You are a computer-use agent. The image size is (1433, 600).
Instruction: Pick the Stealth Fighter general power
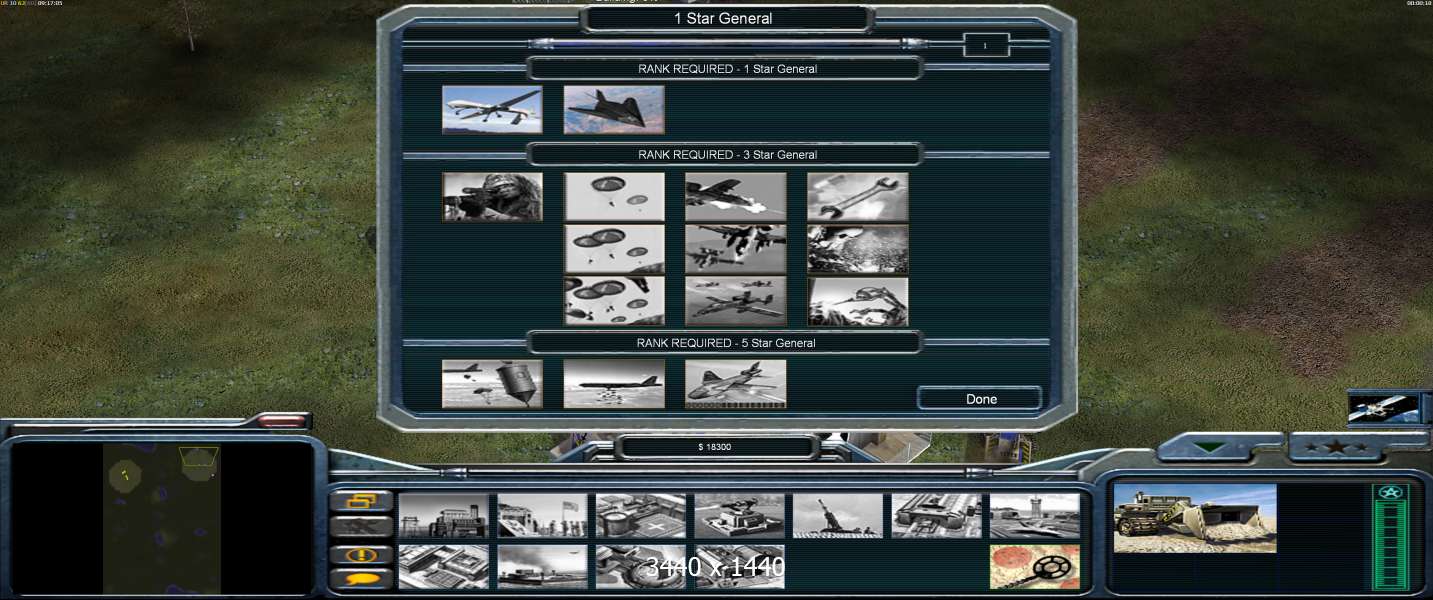614,110
